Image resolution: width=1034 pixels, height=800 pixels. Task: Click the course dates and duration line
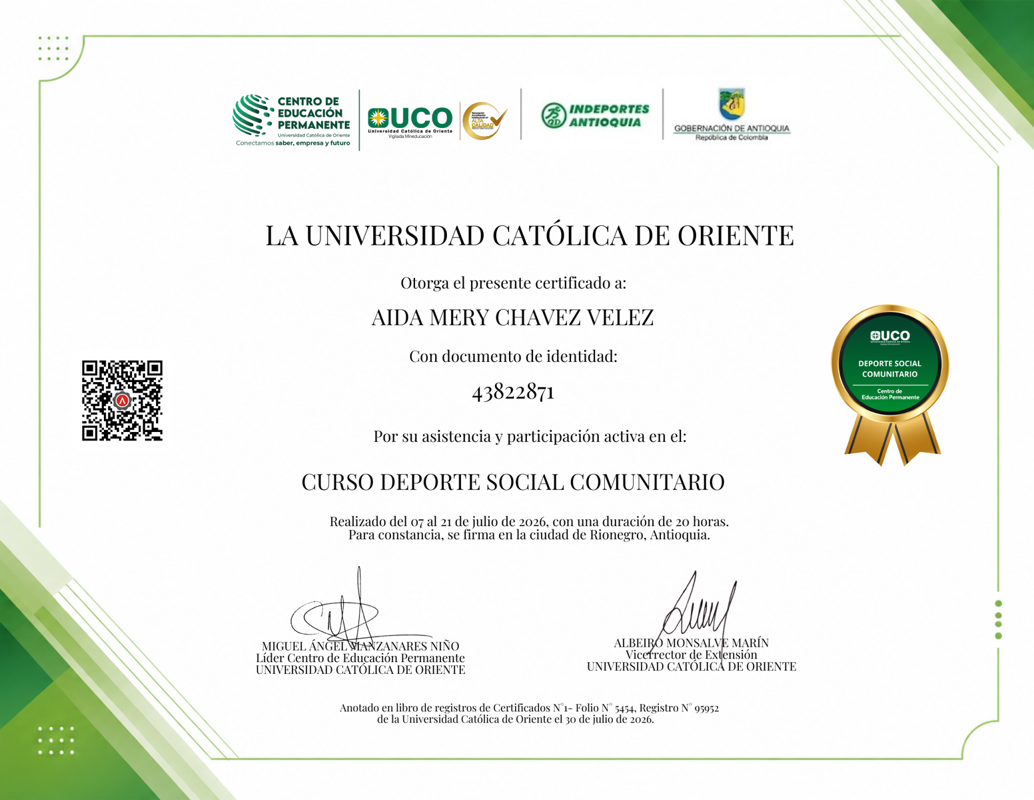pyautogui.click(x=530, y=522)
